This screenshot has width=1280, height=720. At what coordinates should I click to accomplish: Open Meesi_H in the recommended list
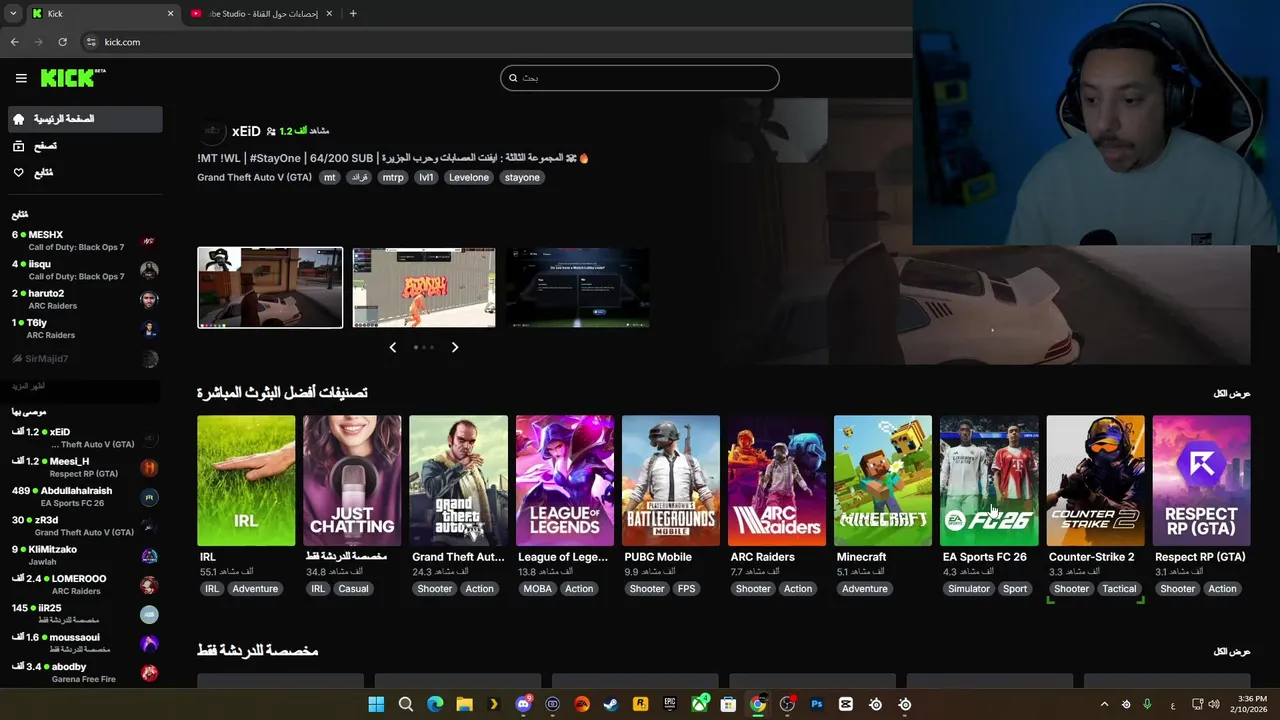(85, 468)
